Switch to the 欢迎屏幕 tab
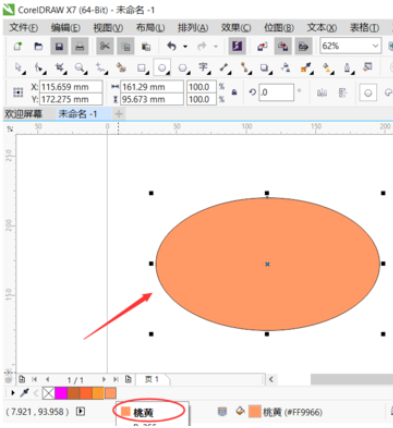Screen dimensions: 393x428 (23, 114)
